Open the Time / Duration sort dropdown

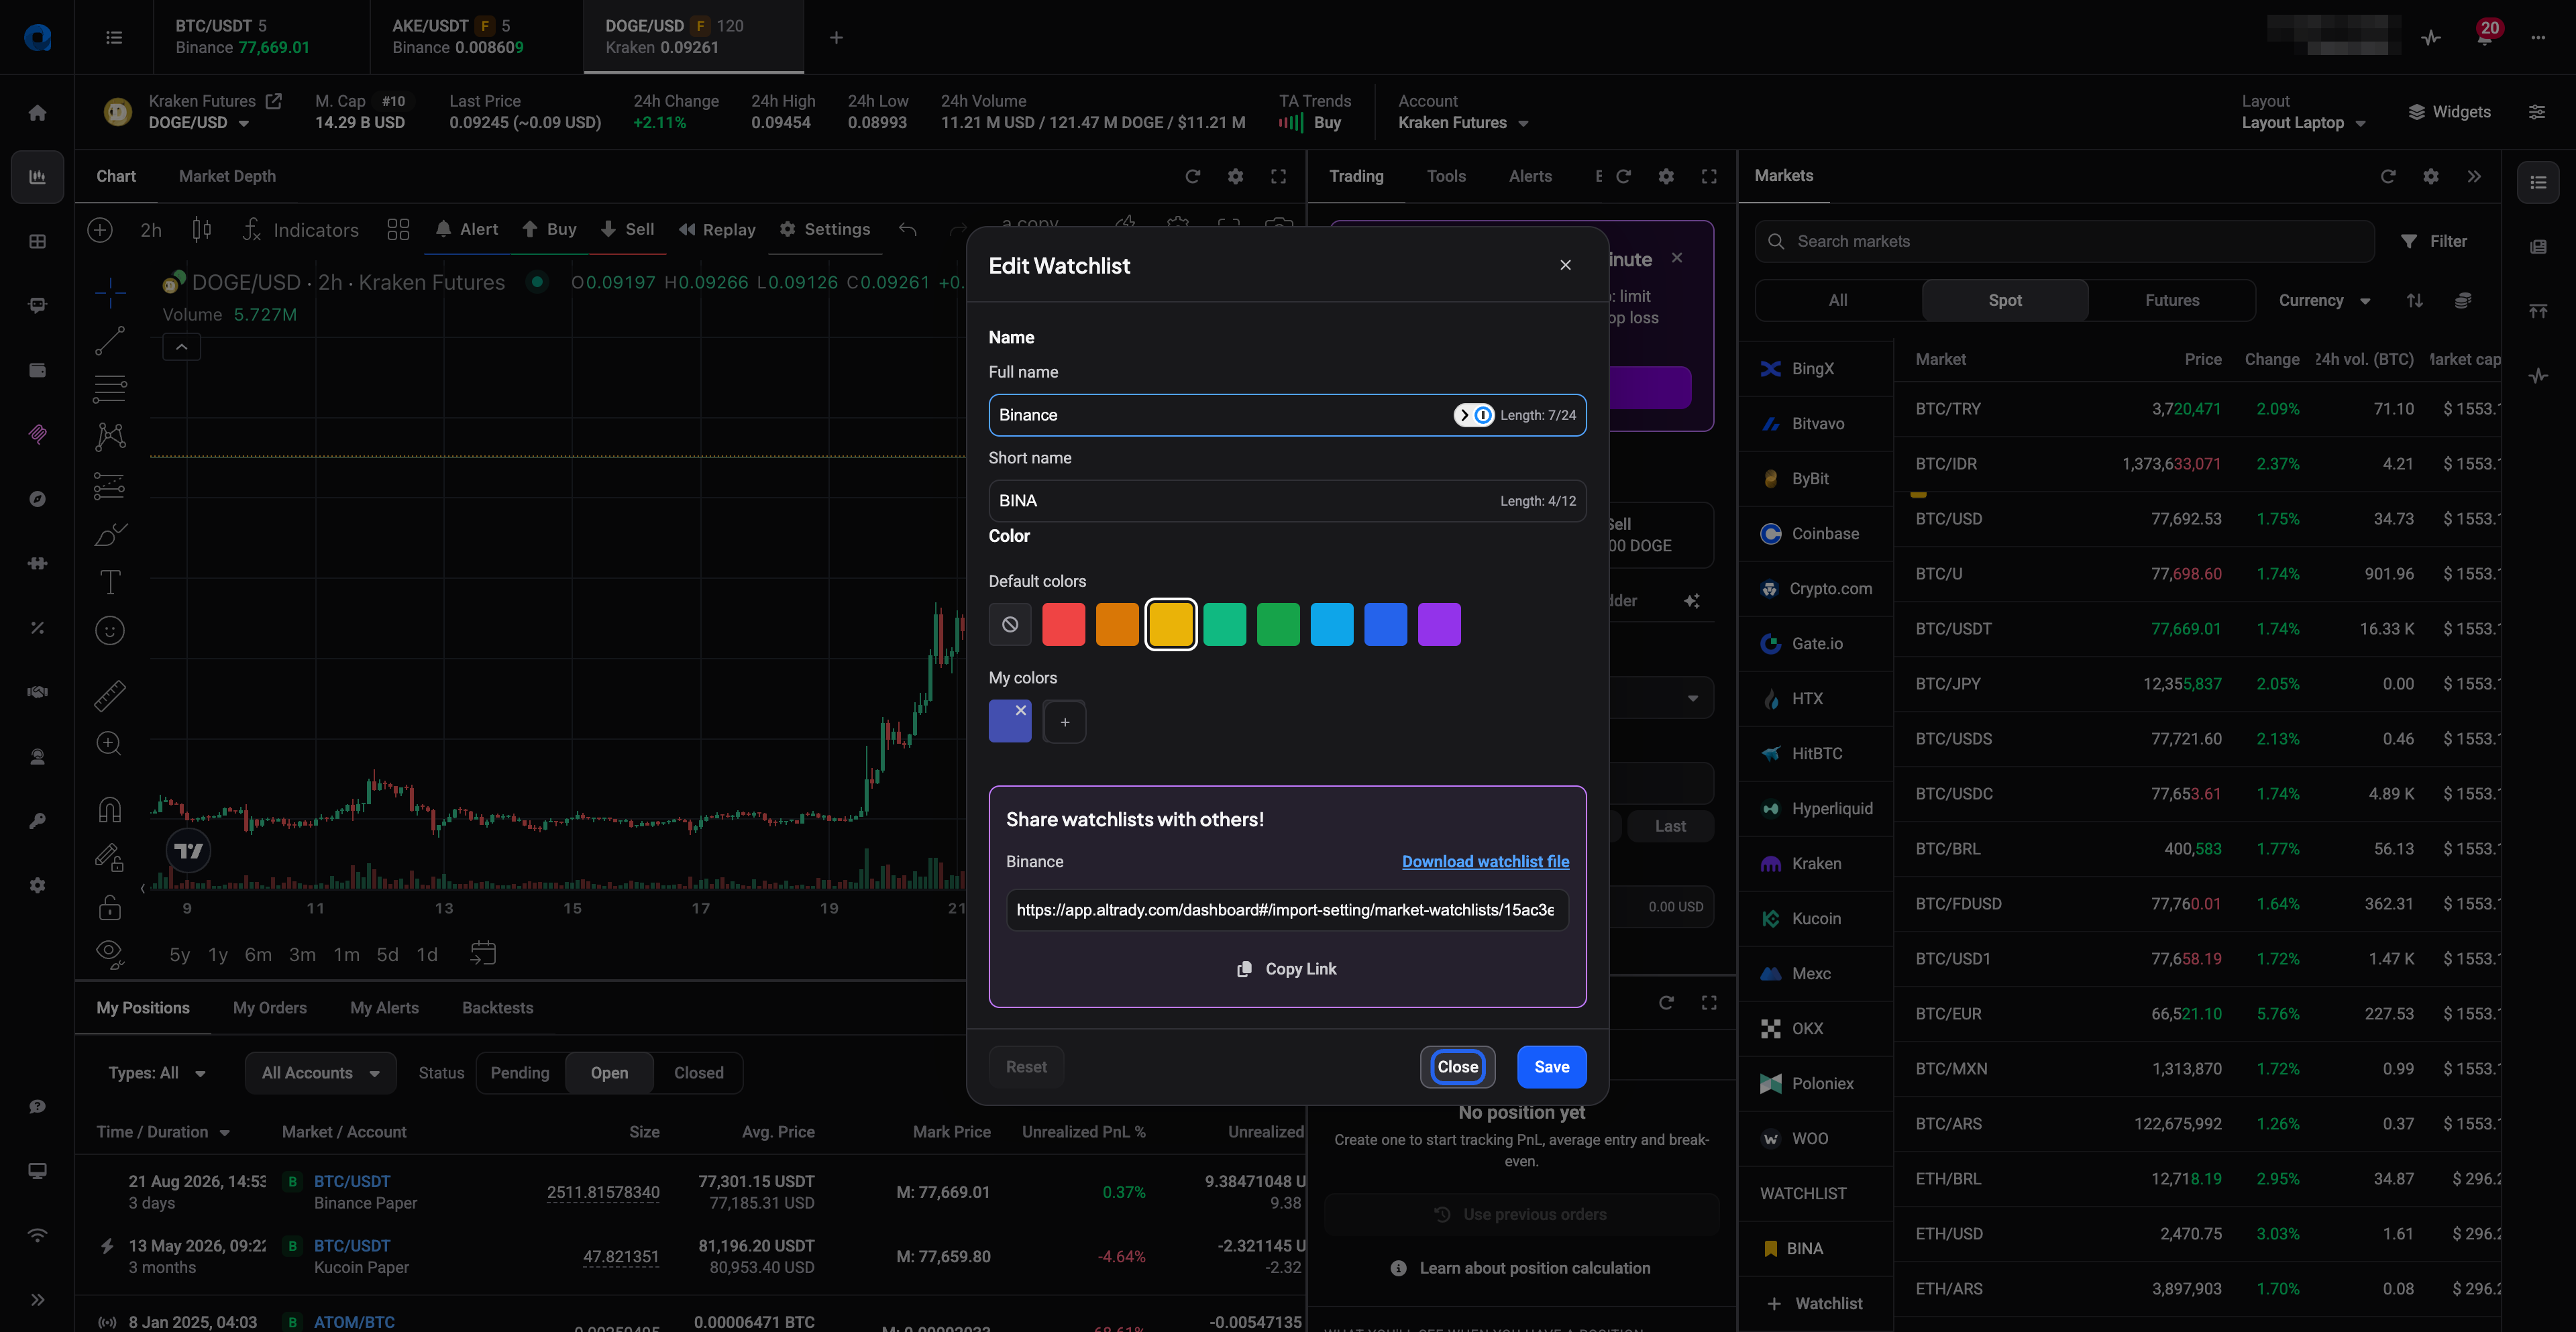click(163, 1131)
